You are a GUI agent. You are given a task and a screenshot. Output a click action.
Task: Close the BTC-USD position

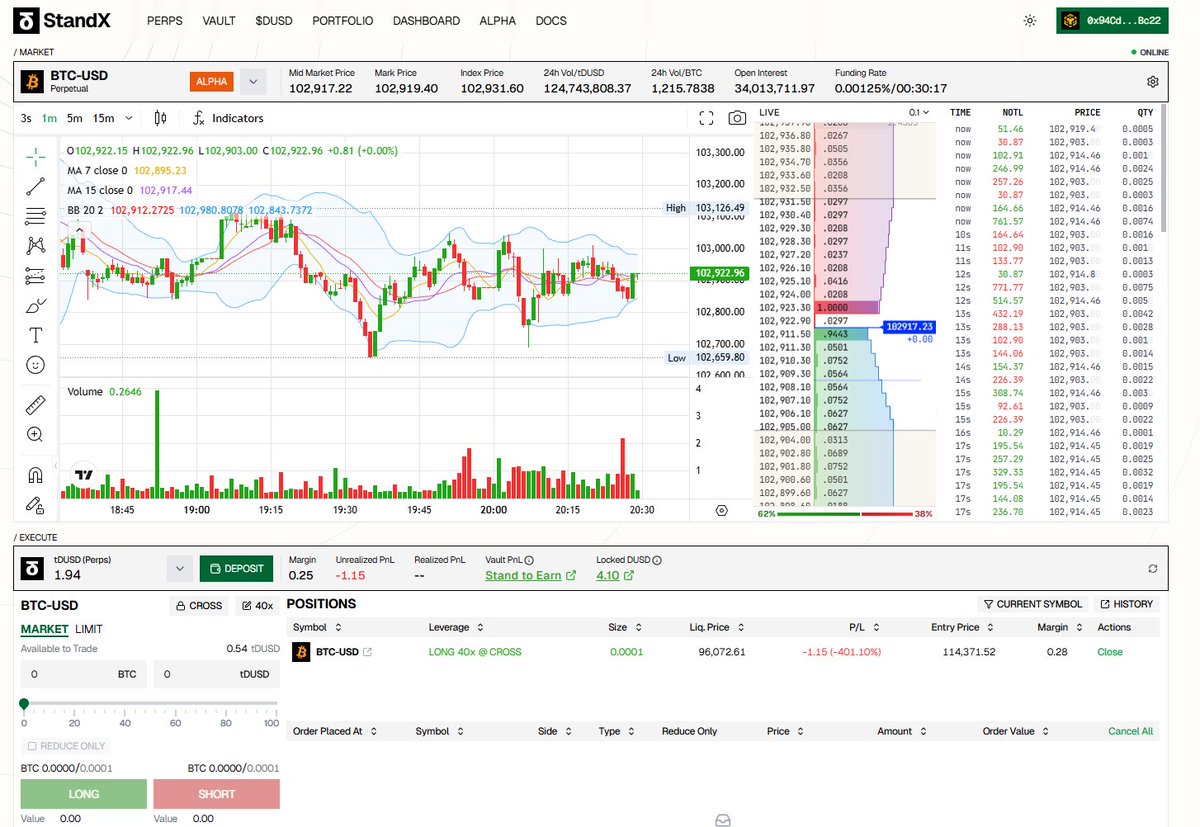[x=1110, y=652]
